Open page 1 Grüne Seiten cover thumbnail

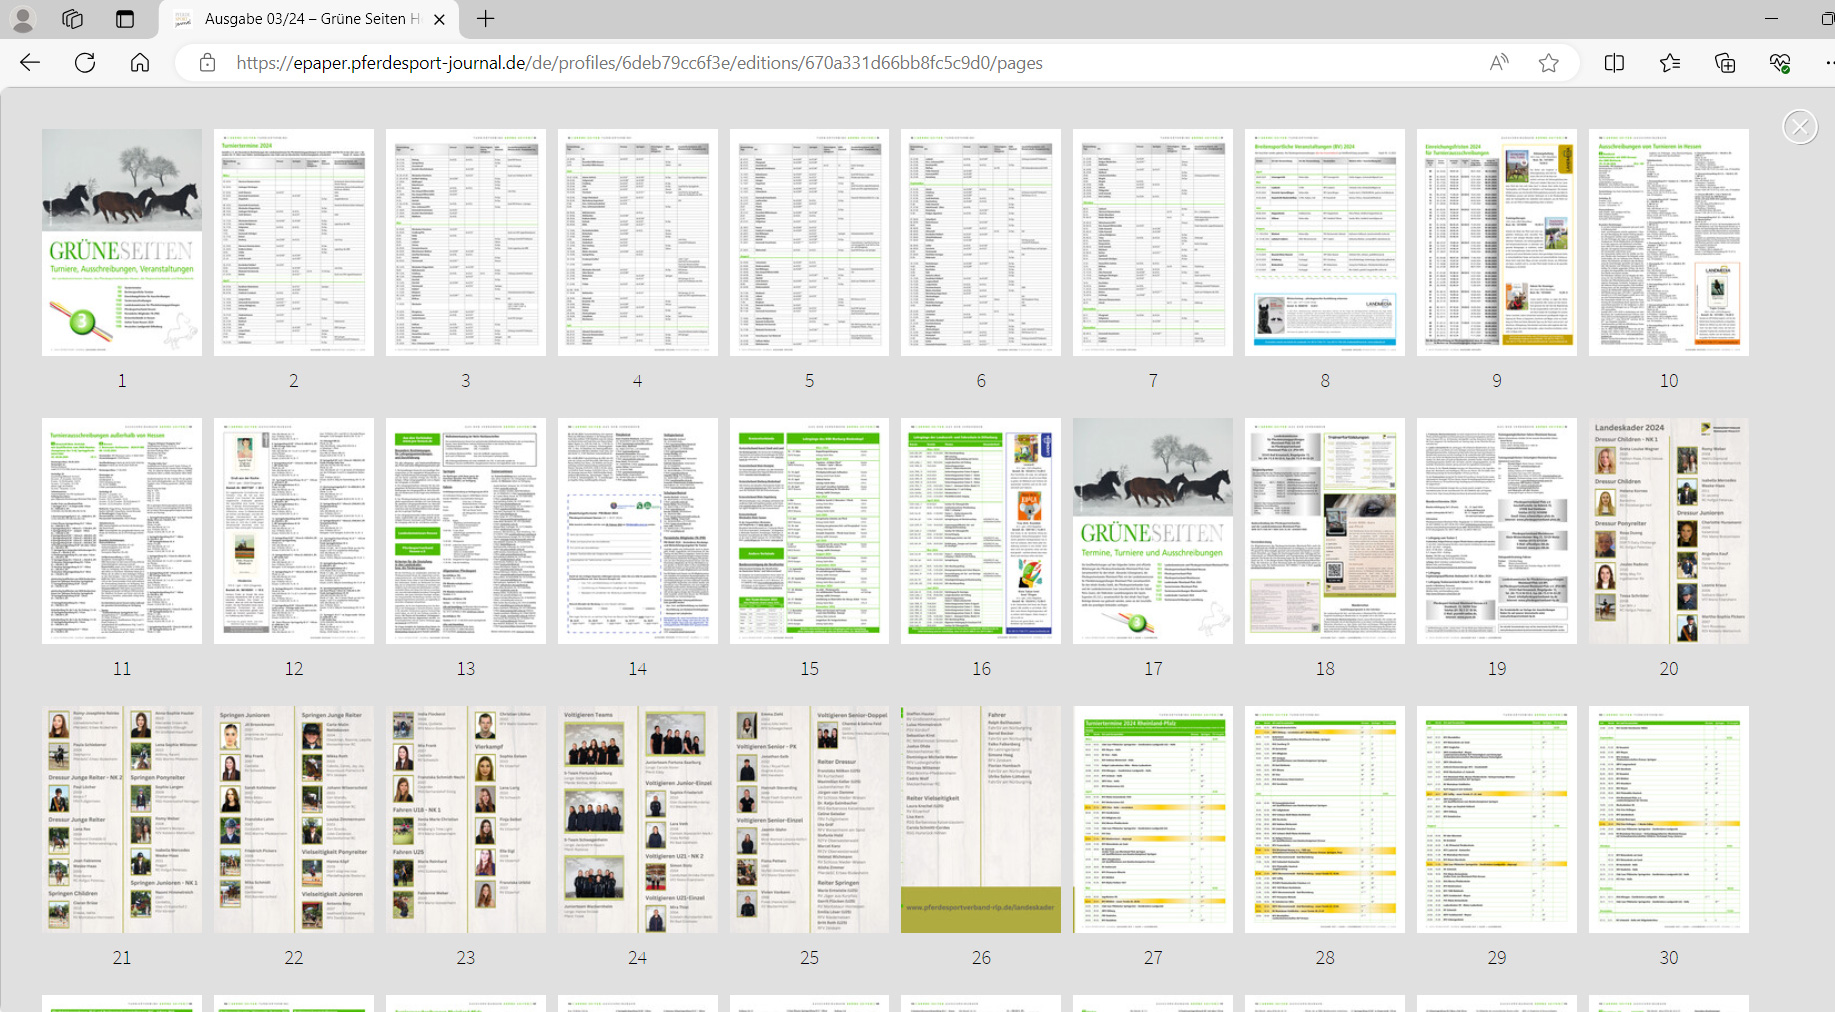(x=122, y=242)
